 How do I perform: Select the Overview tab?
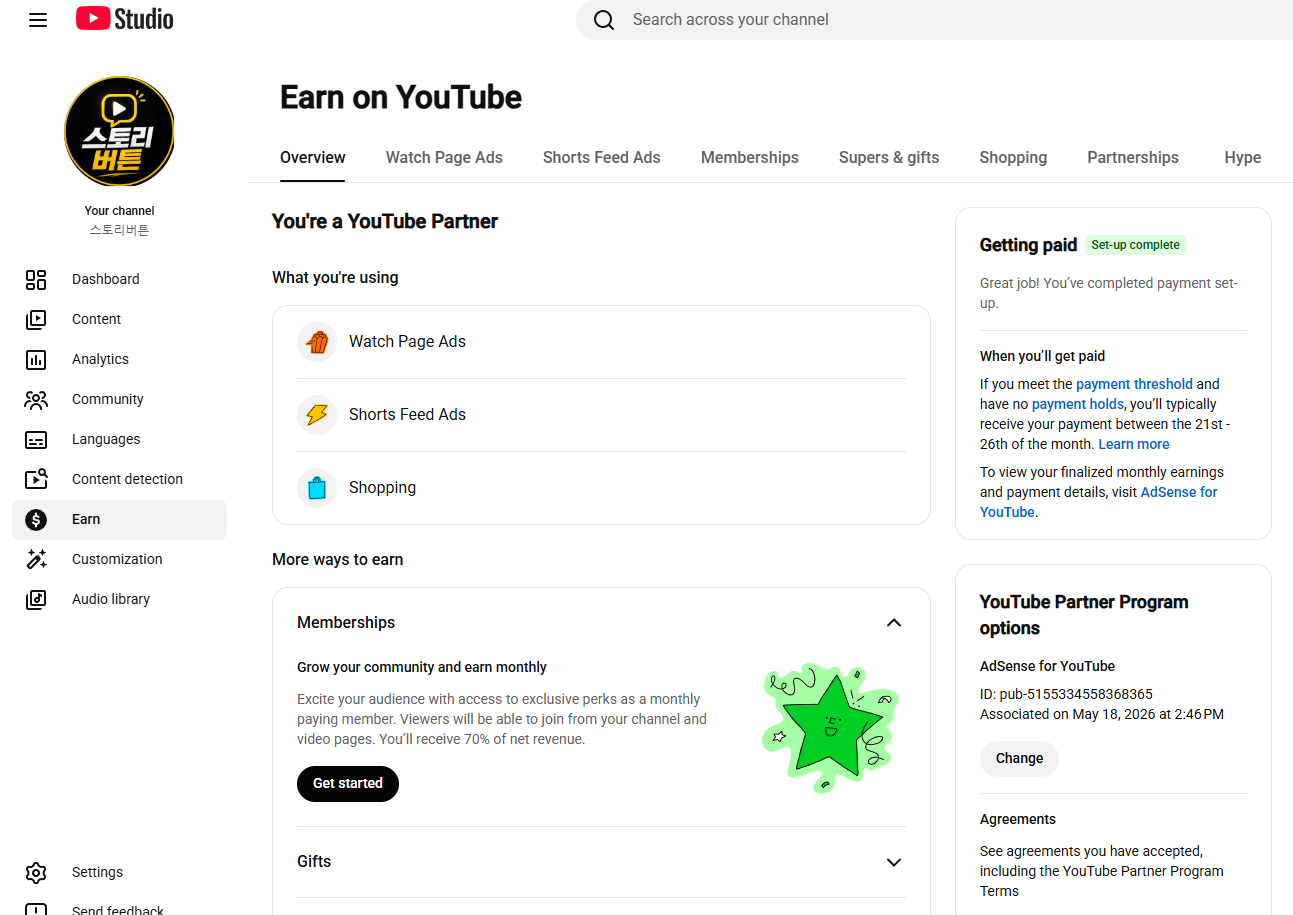(313, 157)
